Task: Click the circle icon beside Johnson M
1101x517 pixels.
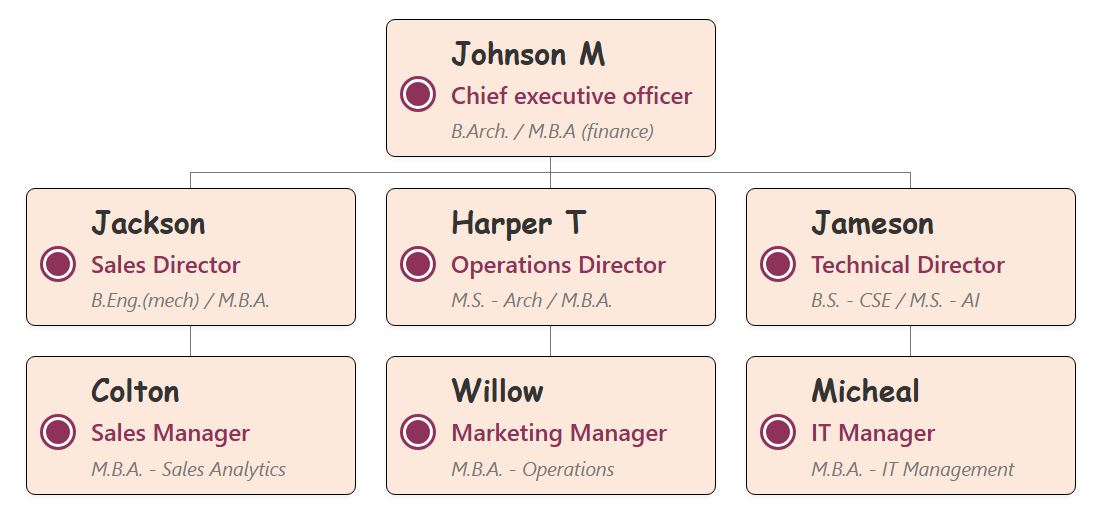Action: point(417,95)
